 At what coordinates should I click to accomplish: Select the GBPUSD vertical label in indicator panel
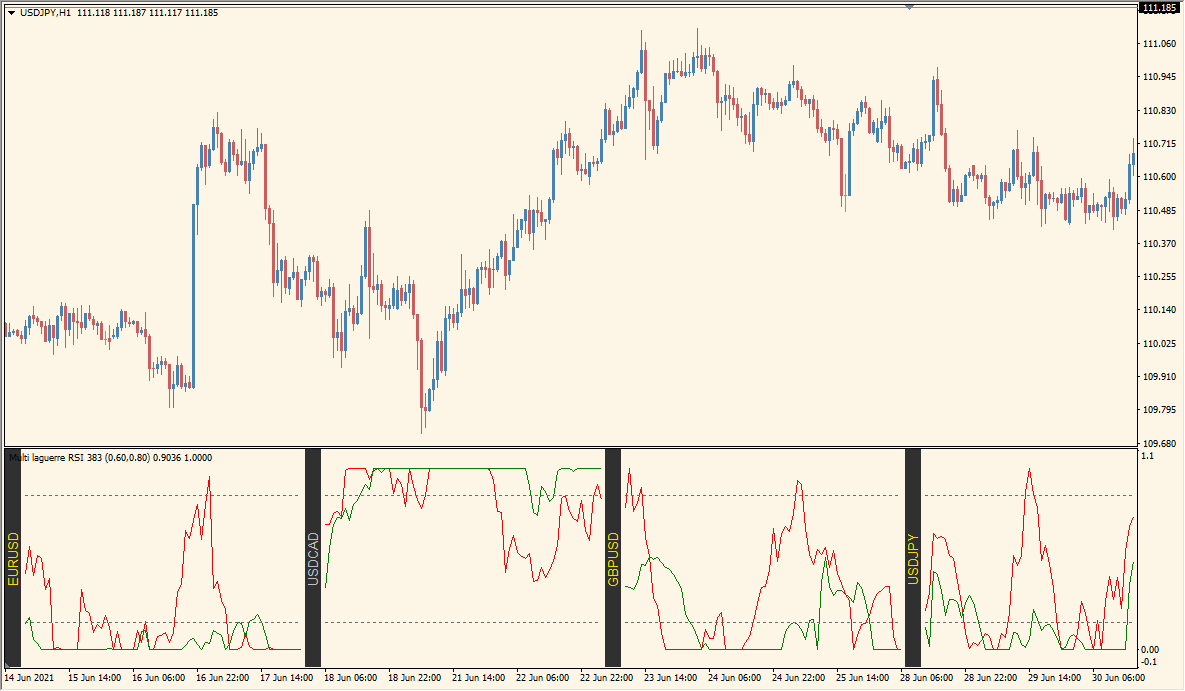[x=613, y=558]
